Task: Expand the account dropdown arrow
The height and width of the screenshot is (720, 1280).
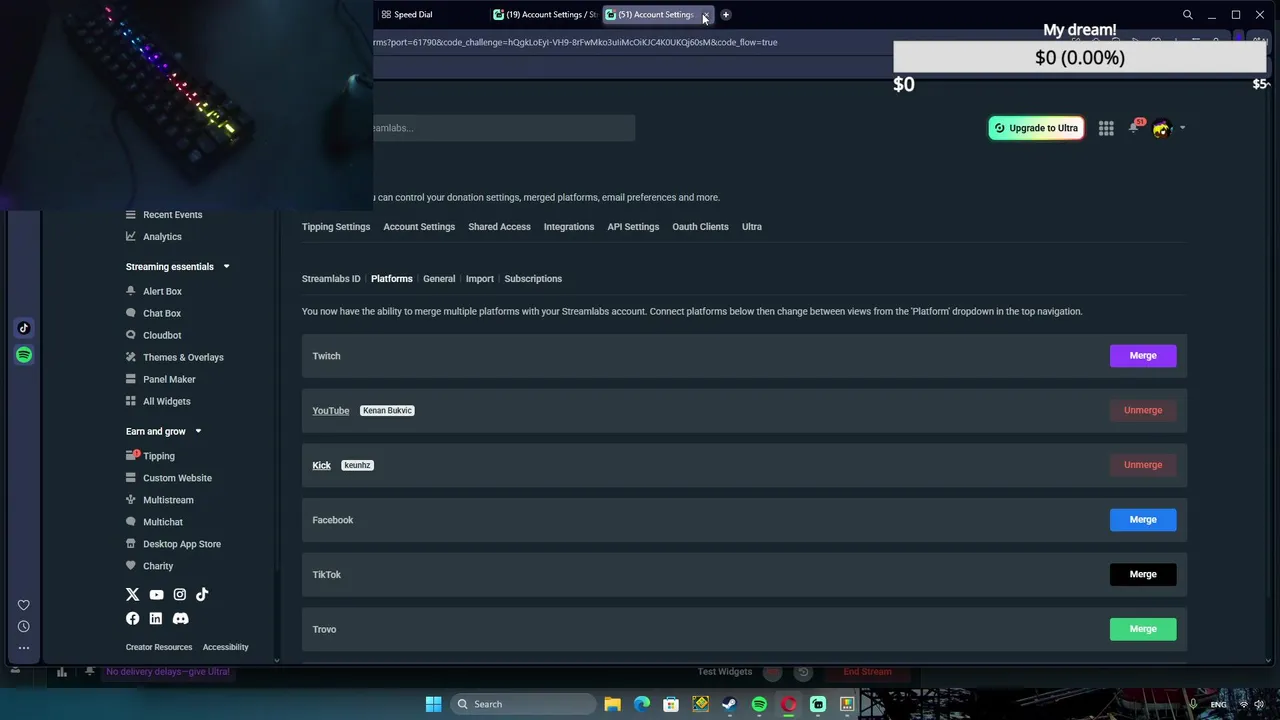Action: coord(1182,128)
